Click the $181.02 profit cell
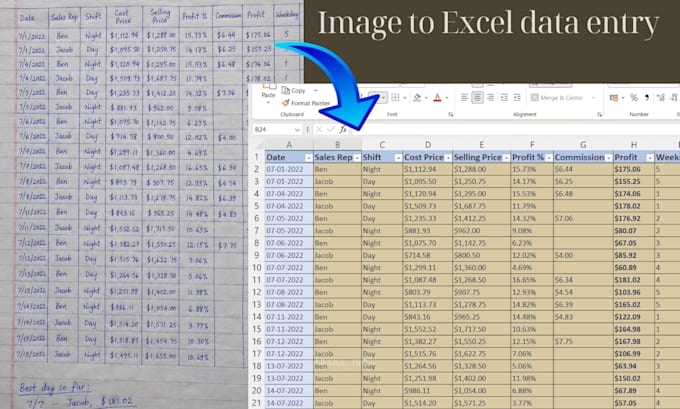Screen dimensions: 680x409 [634, 280]
